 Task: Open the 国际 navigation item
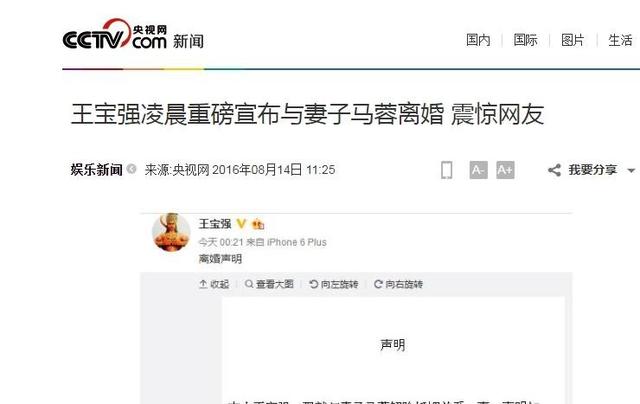click(x=525, y=40)
